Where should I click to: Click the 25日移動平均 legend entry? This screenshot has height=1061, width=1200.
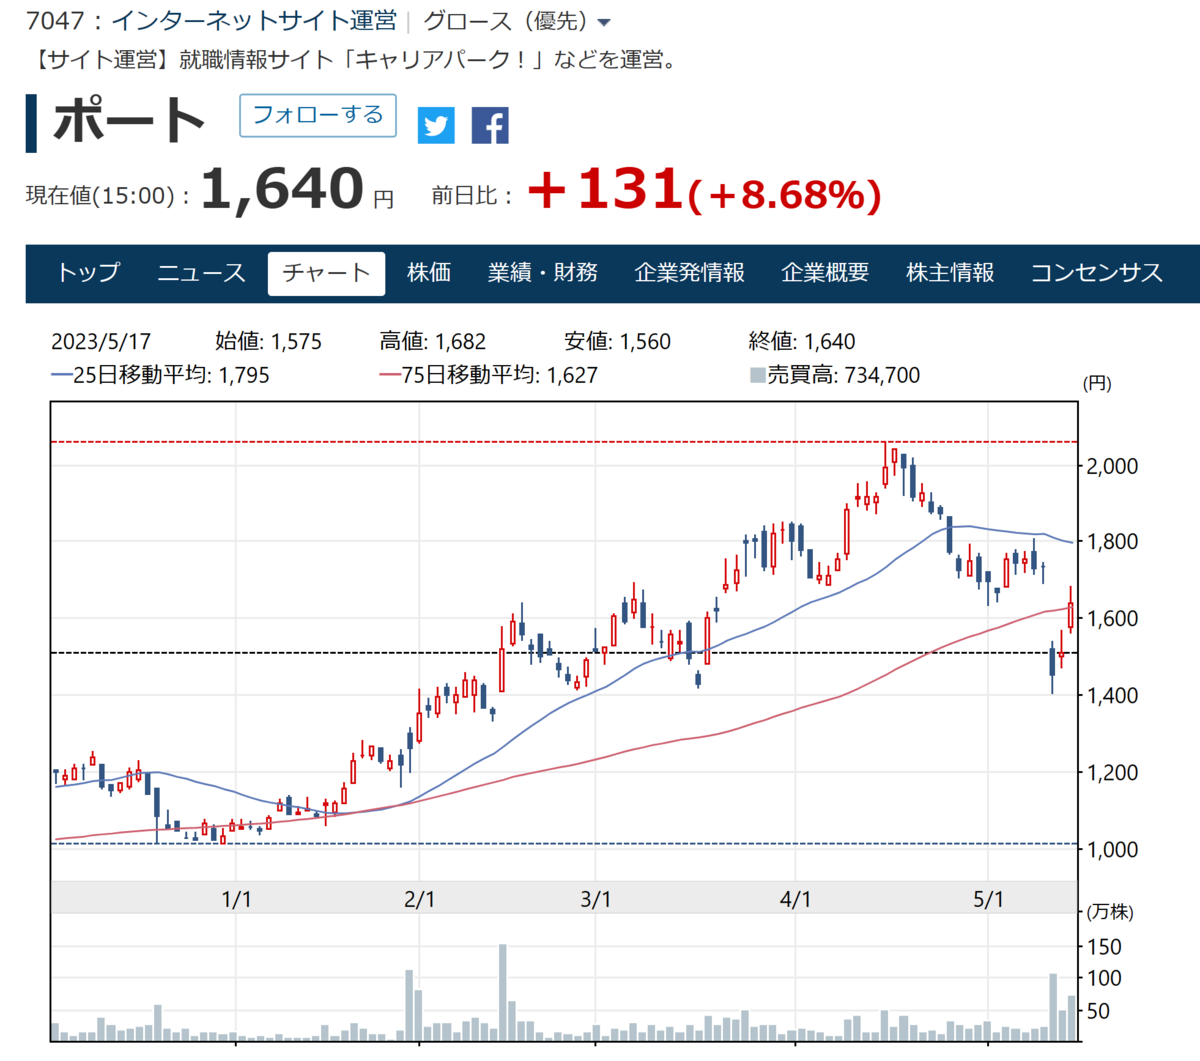161,375
